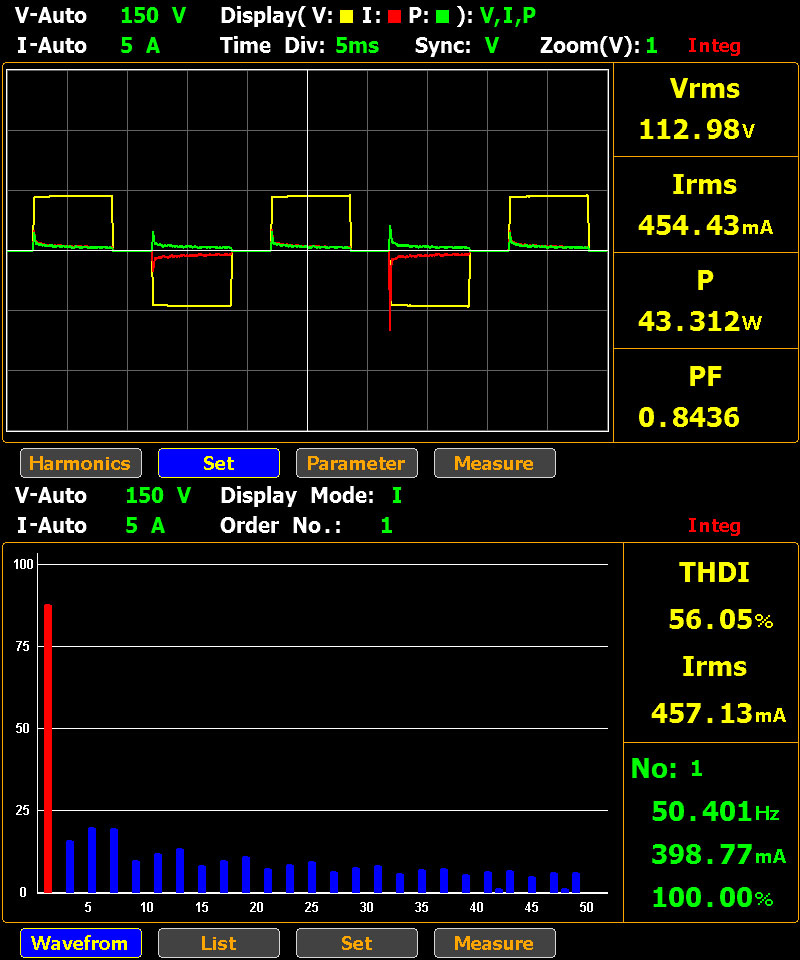Click the No: 1 harmonic number readout

tap(667, 768)
